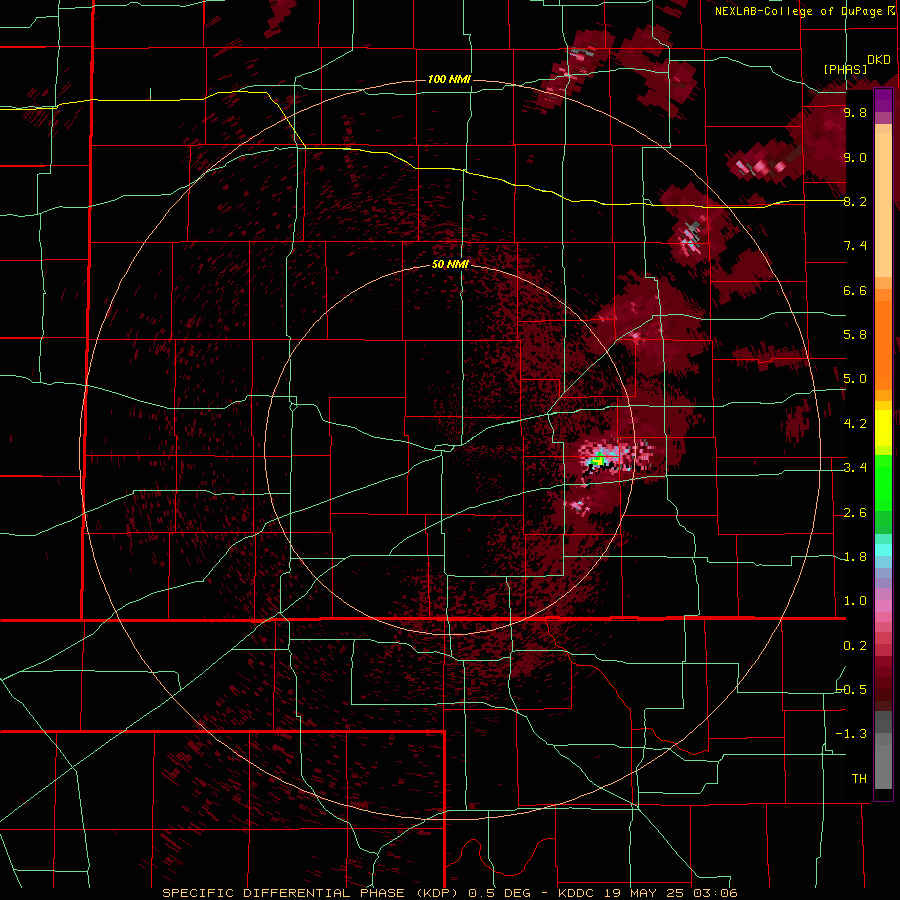The image size is (900, 900).
Task: Click the [PHAS] units label
Action: pyautogui.click(x=845, y=70)
